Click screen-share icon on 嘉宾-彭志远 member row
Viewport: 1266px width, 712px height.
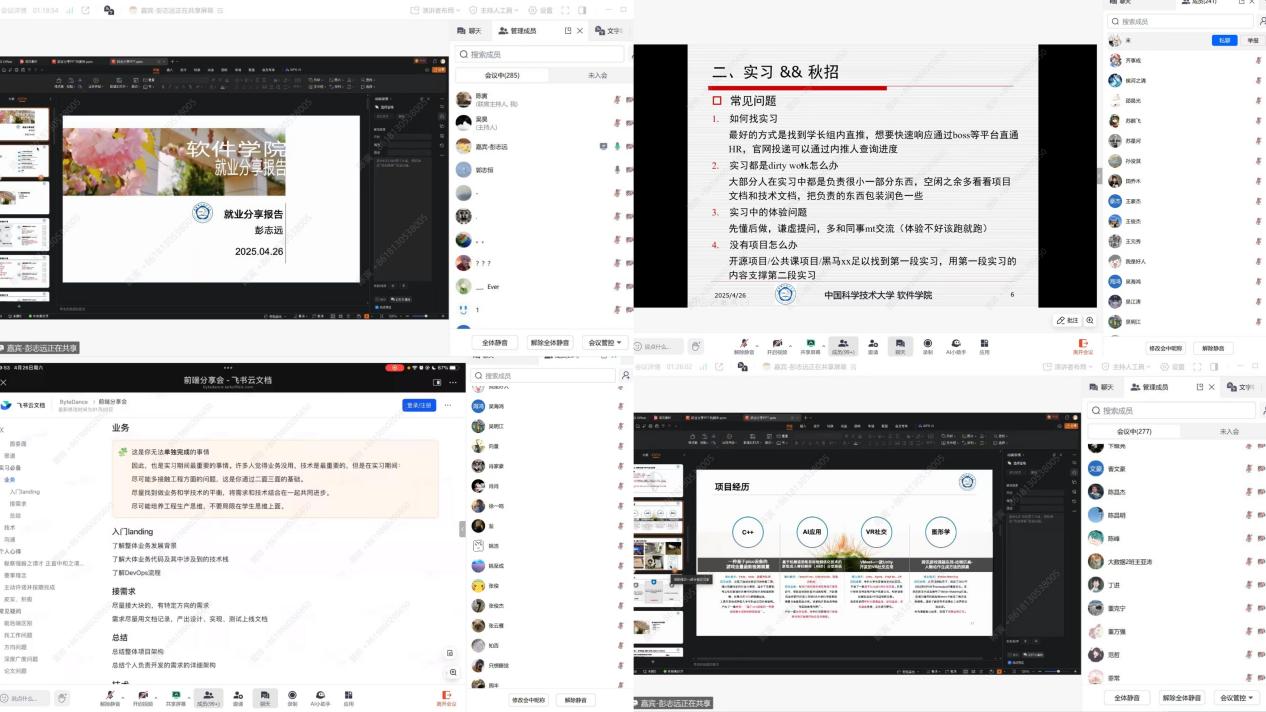pos(603,146)
